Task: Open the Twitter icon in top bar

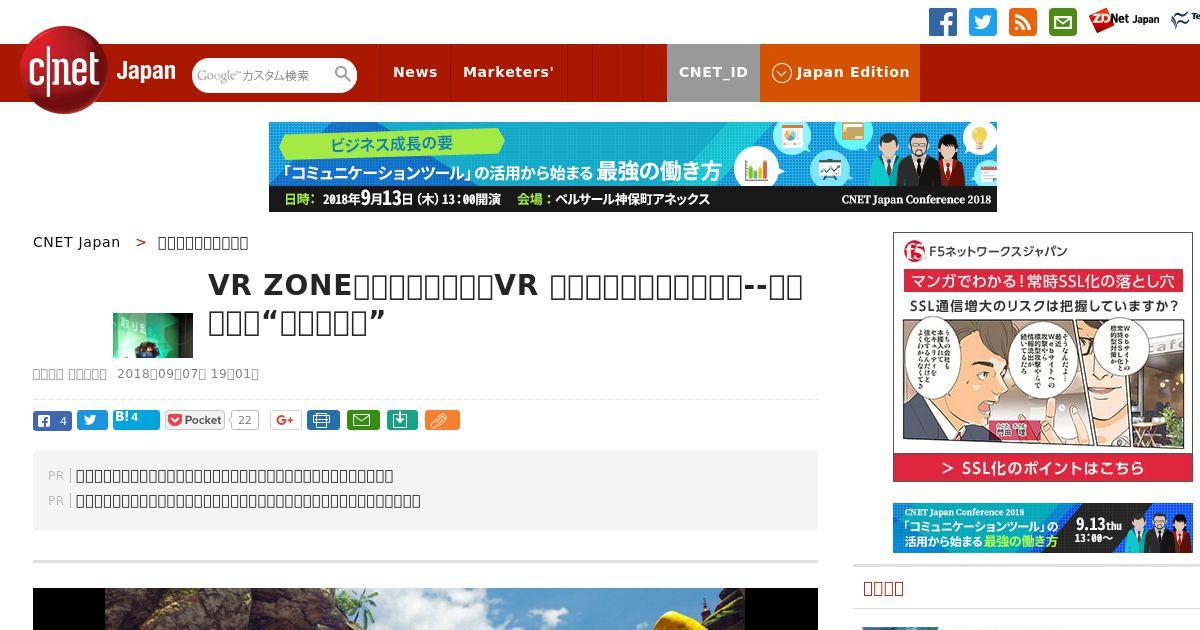Action: coord(983,22)
